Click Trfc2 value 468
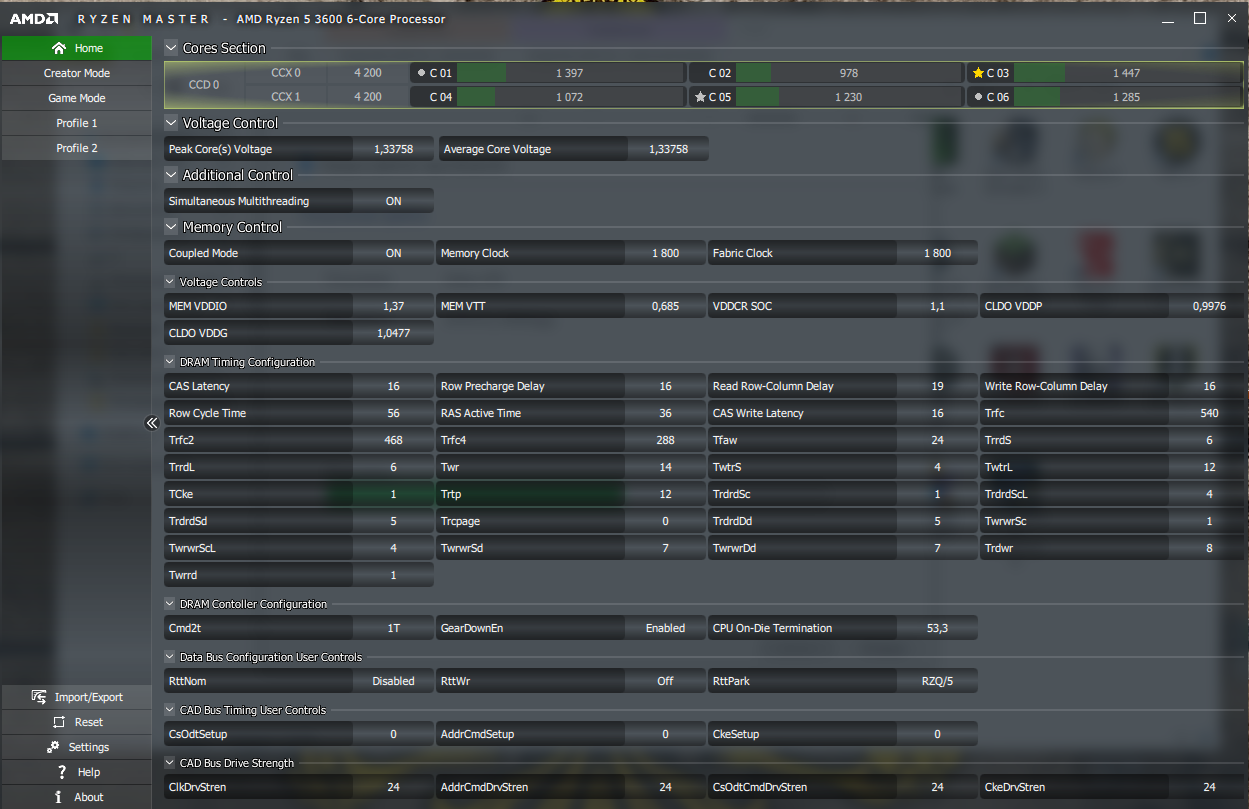The width and height of the screenshot is (1249, 809). [x=393, y=440]
